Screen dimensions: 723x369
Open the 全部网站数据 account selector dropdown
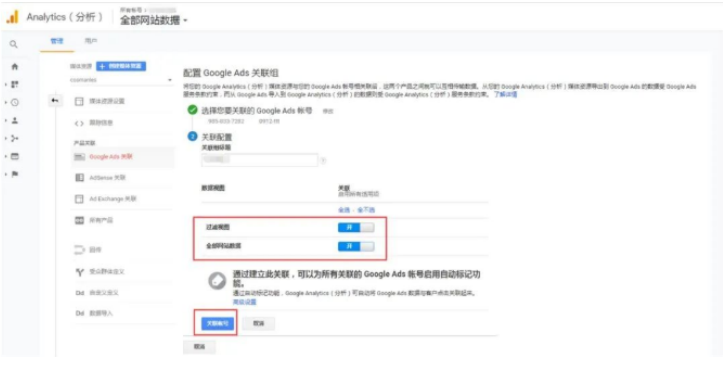154,21
